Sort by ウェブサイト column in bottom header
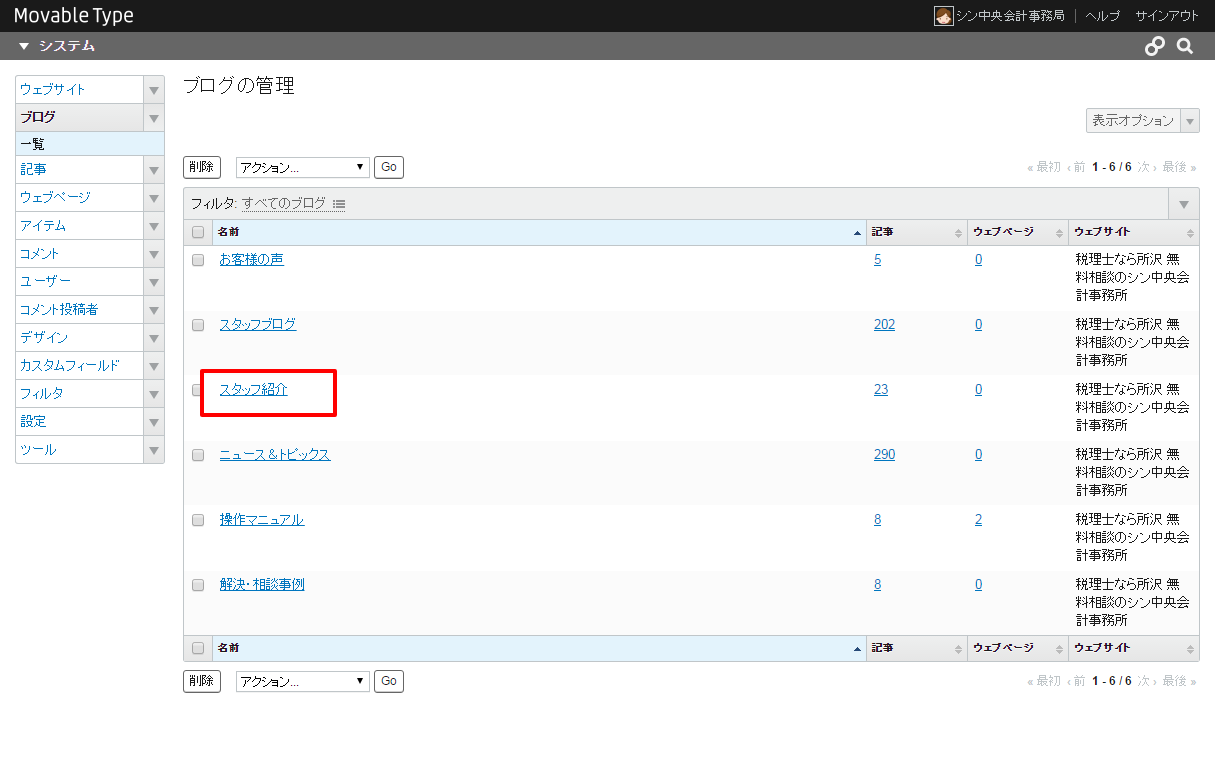 click(1134, 648)
